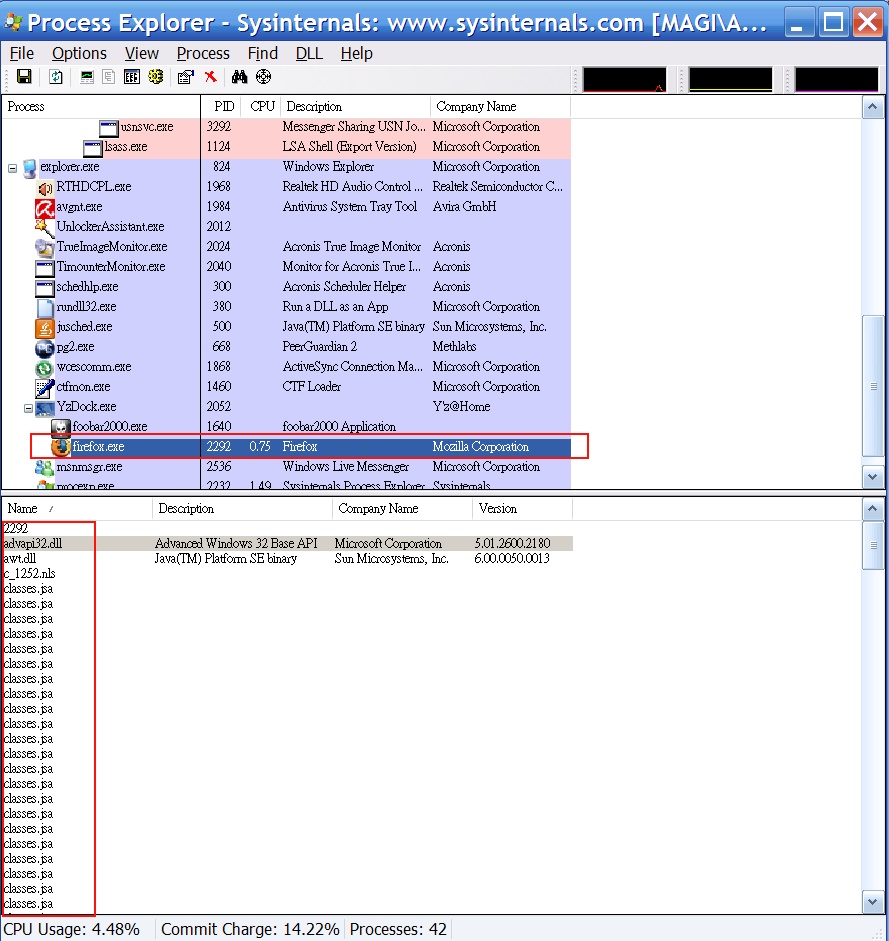Click the purple I/O history graph
This screenshot has width=889, height=941.
[837, 79]
